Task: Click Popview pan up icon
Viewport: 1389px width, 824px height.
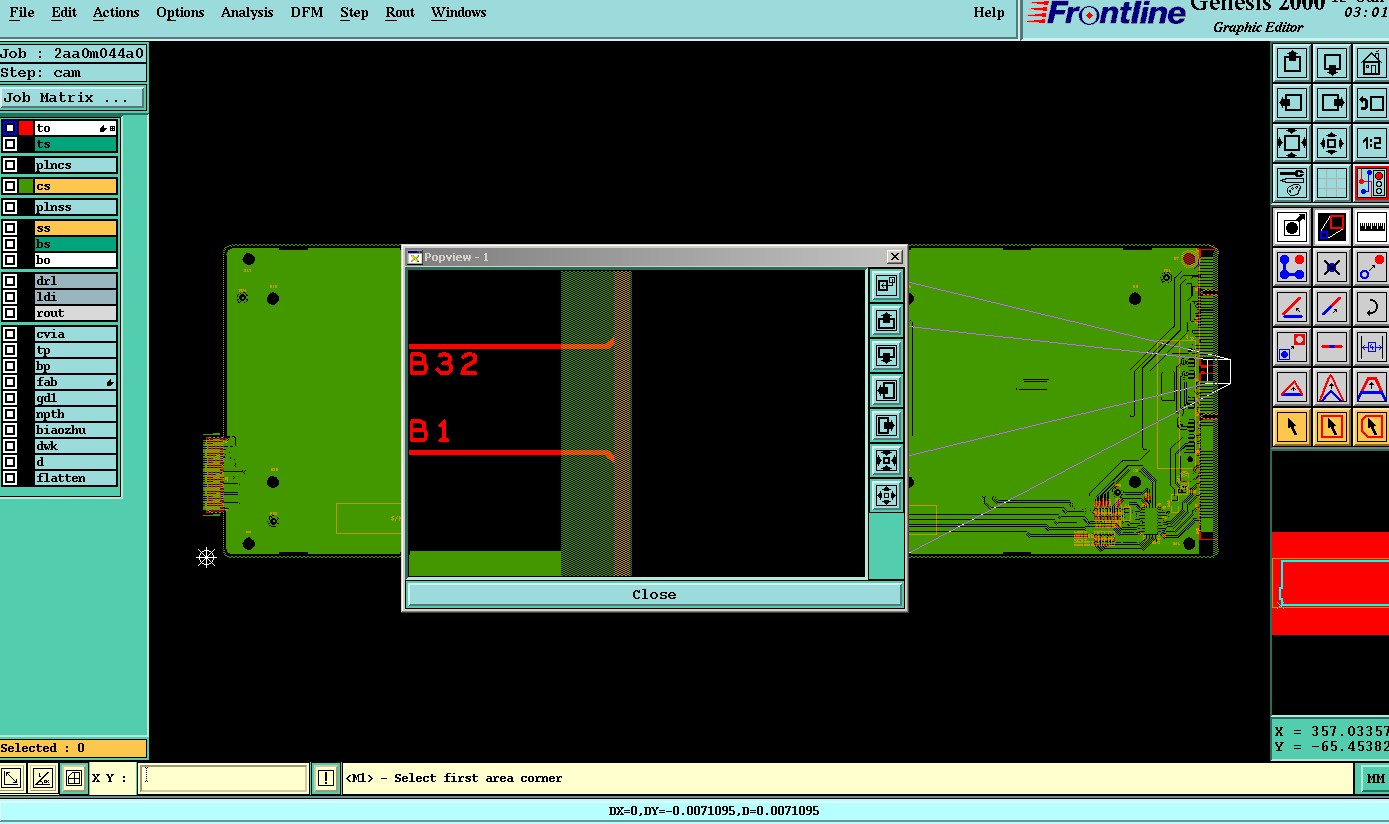Action: pos(886,320)
